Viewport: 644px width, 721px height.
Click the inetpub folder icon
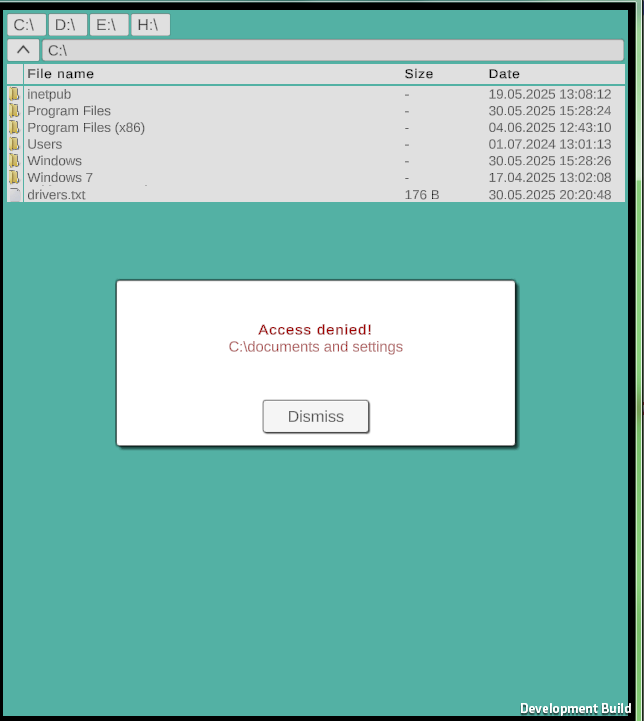point(14,94)
